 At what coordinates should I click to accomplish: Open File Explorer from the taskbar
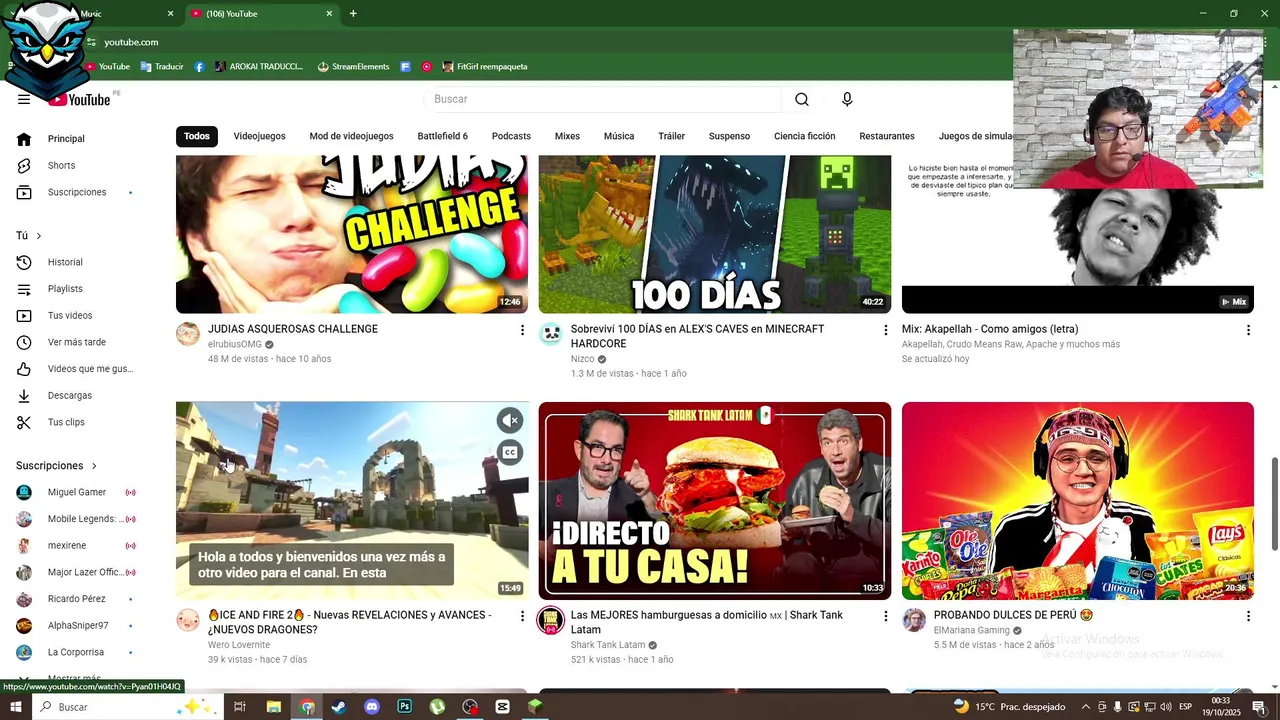tap(274, 707)
